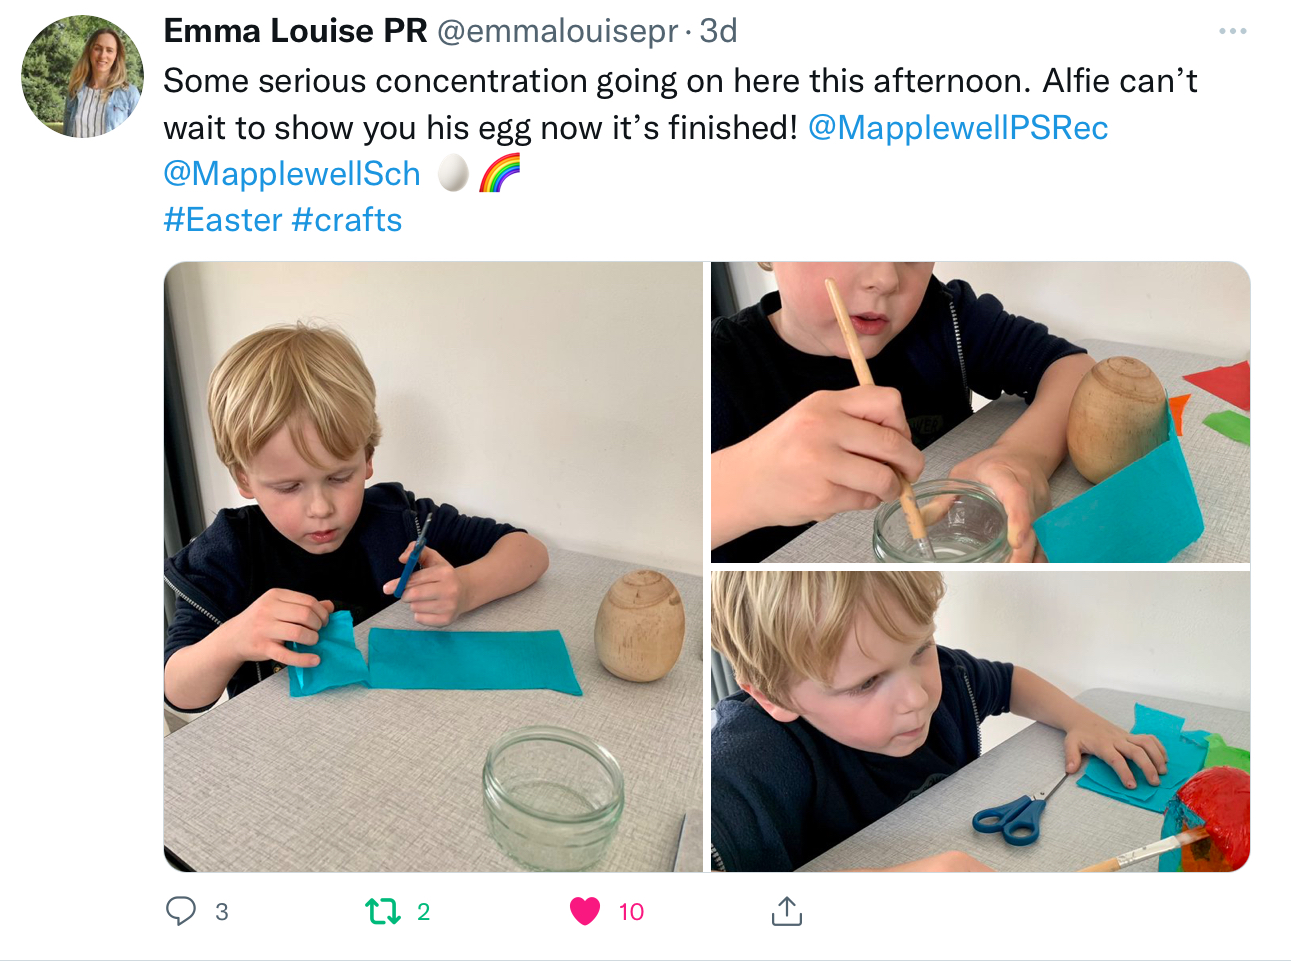Enlarge photo of paintbrush in glass jar

pyautogui.click(x=980, y=412)
